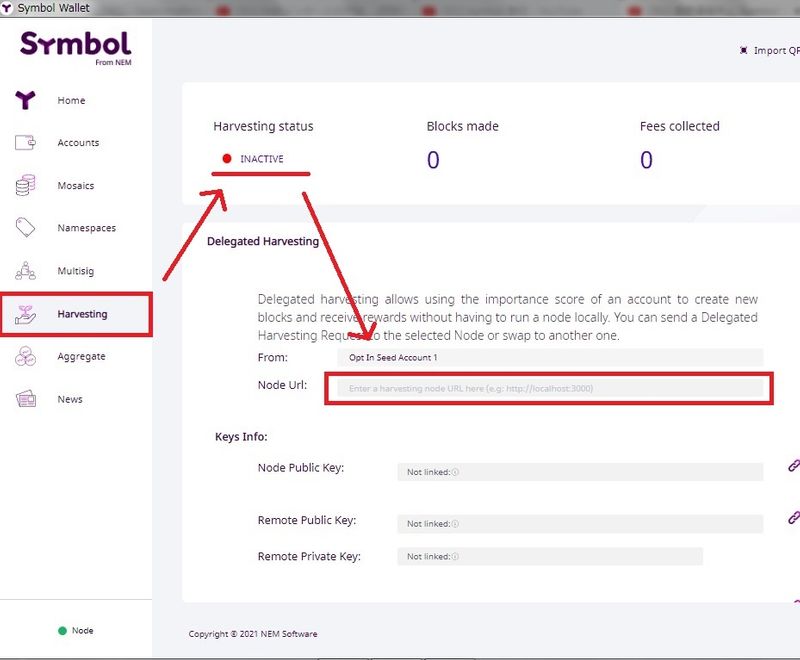Click the Import QR text link

(x=776, y=51)
